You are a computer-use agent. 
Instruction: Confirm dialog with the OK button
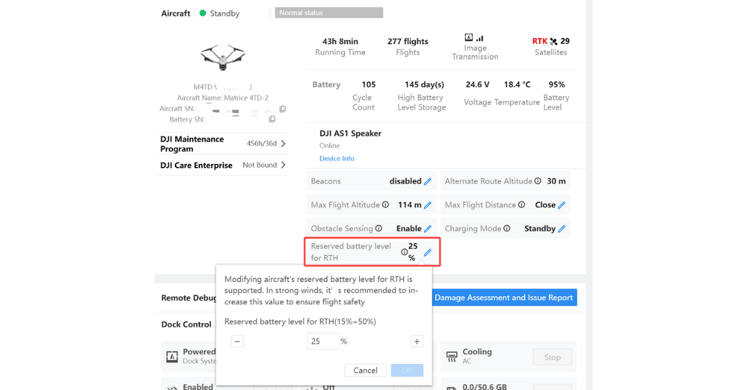407,370
